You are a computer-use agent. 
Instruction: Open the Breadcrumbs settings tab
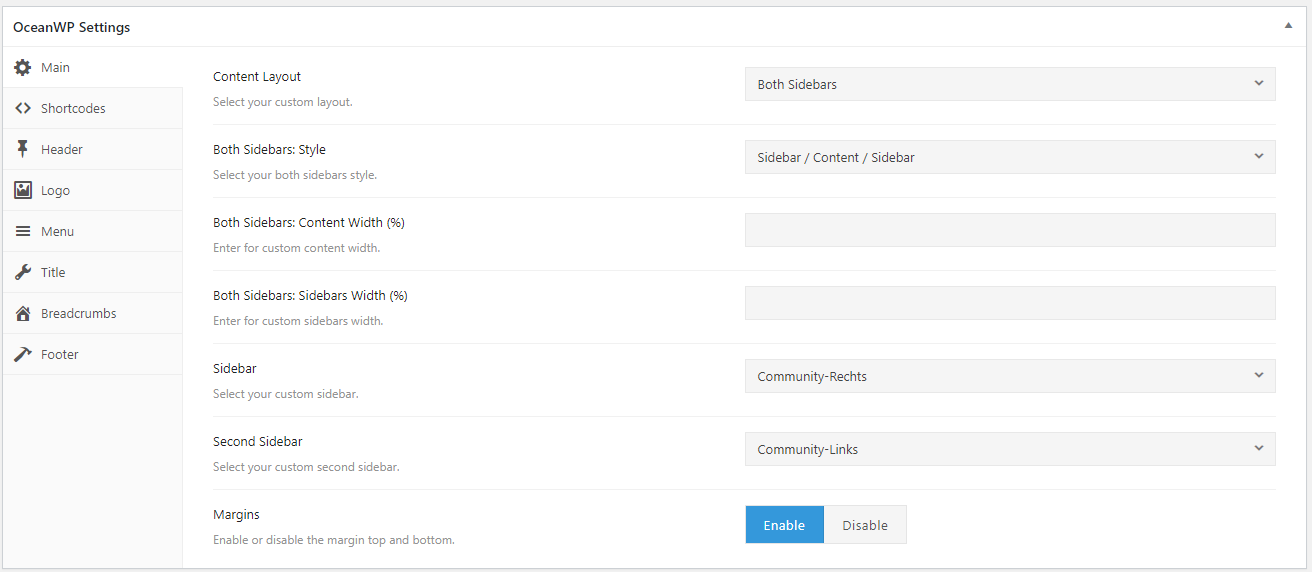coord(78,313)
